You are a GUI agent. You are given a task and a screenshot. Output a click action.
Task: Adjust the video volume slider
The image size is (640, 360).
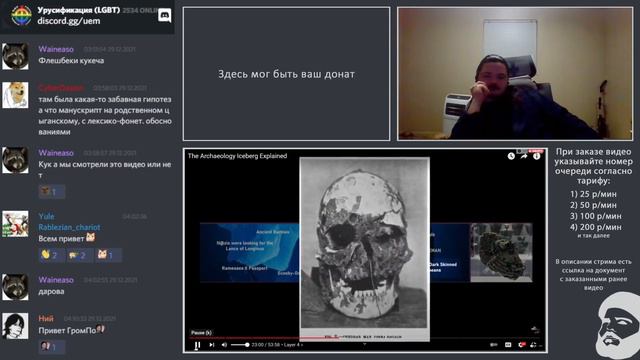tap(240, 345)
